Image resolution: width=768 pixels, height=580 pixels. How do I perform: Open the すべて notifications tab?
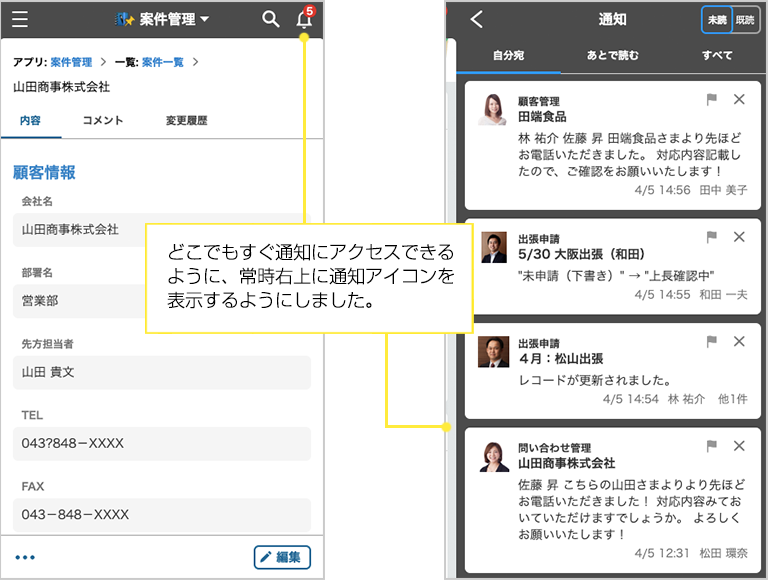tap(717, 55)
